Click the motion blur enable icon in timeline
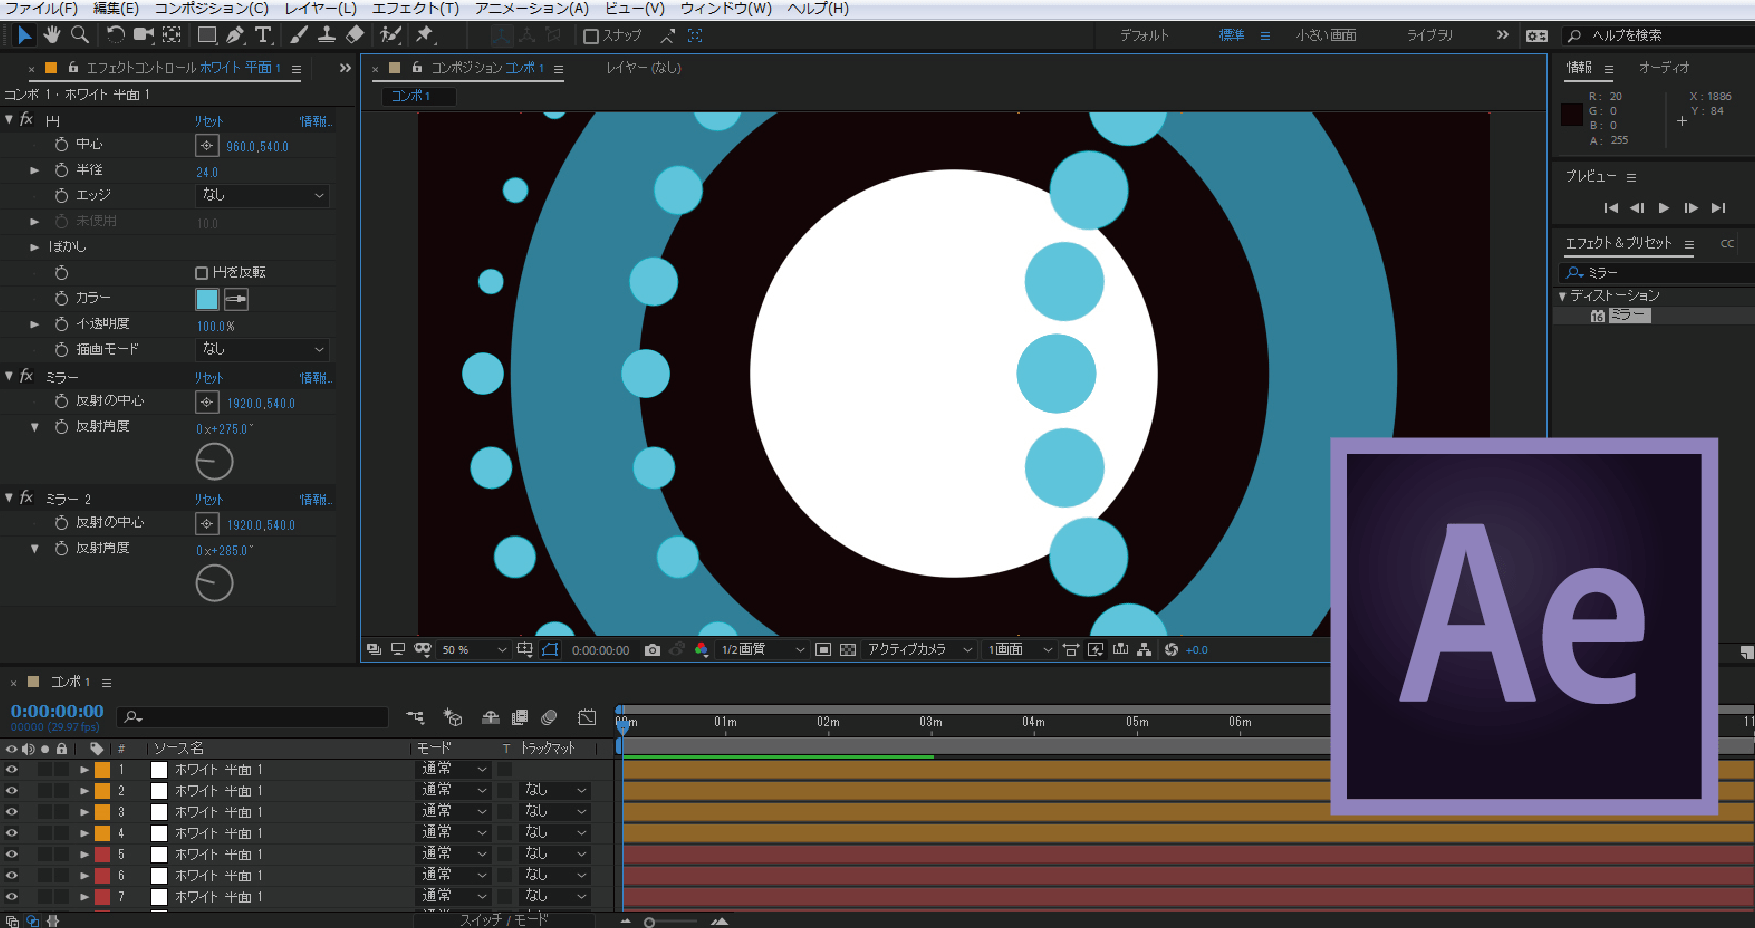 [x=549, y=717]
